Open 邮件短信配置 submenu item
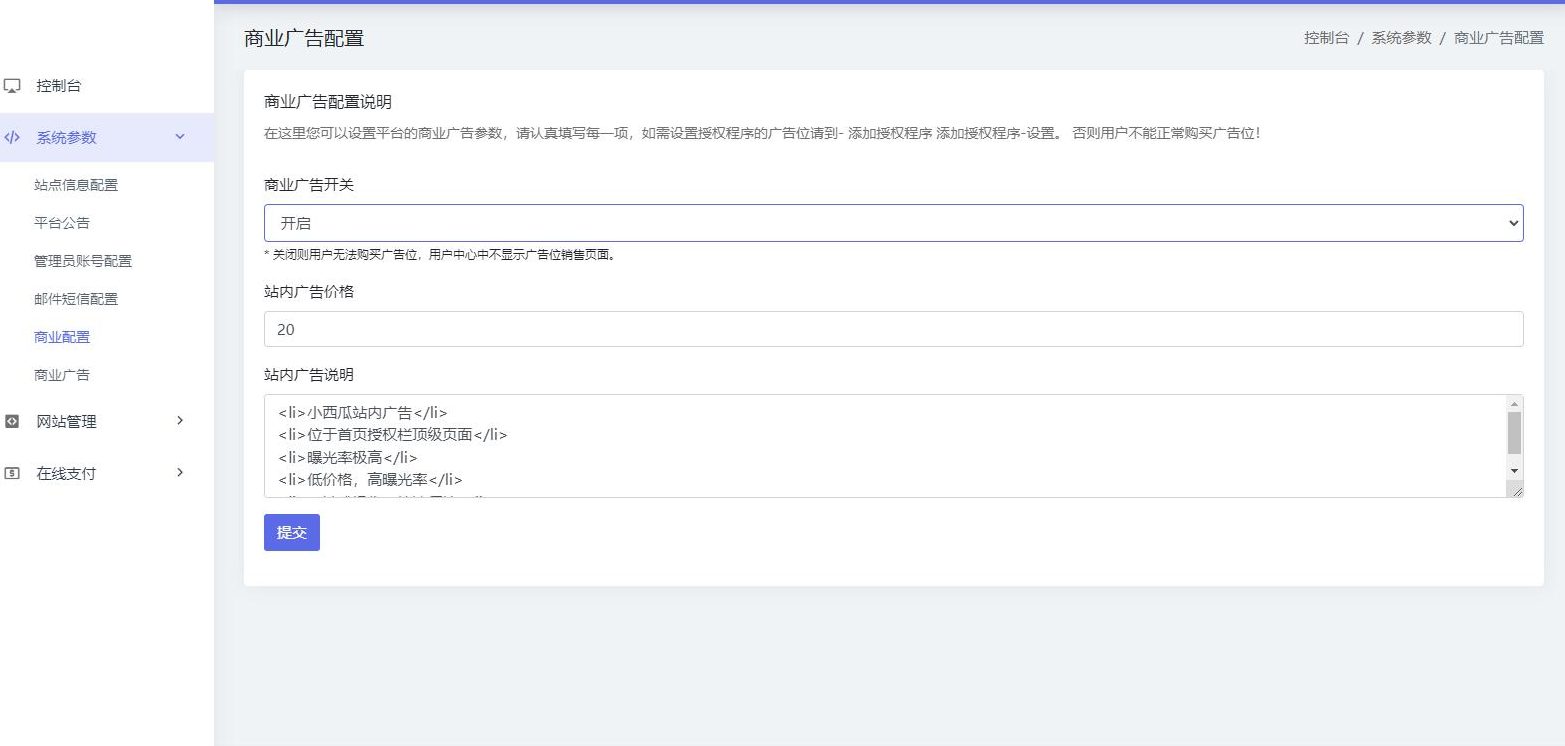Image resolution: width=1565 pixels, height=746 pixels. click(x=76, y=299)
